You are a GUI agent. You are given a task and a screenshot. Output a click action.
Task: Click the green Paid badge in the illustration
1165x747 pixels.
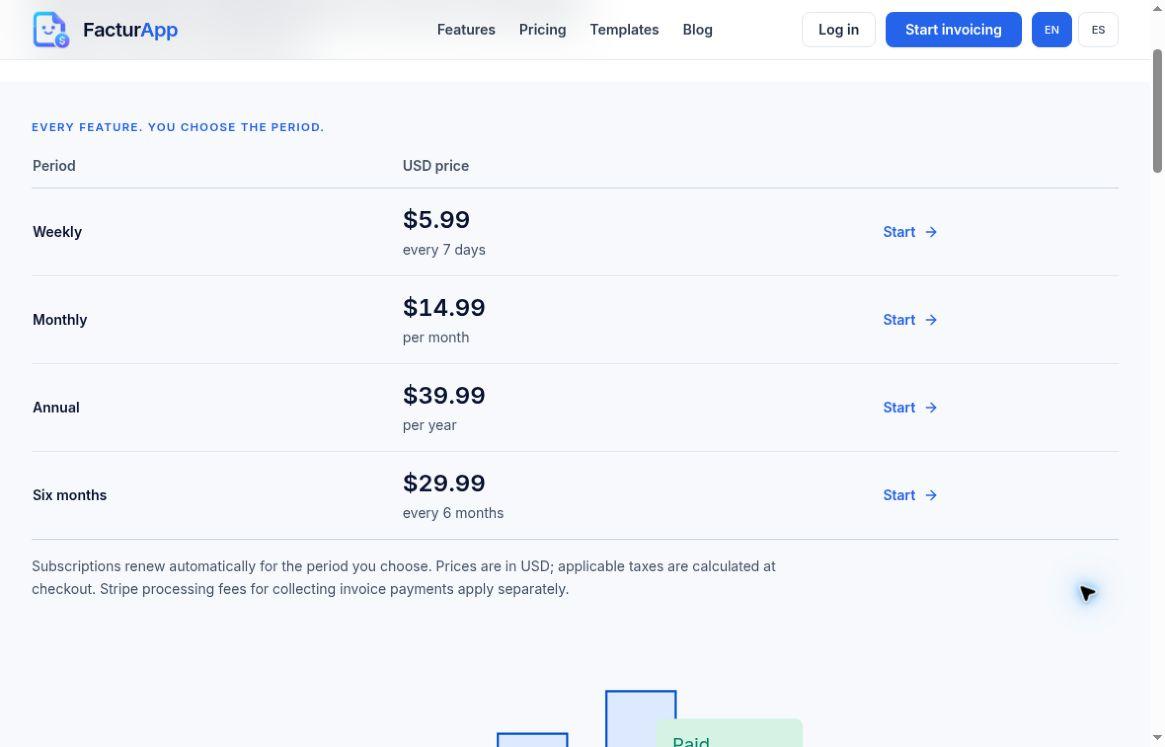pos(729,733)
